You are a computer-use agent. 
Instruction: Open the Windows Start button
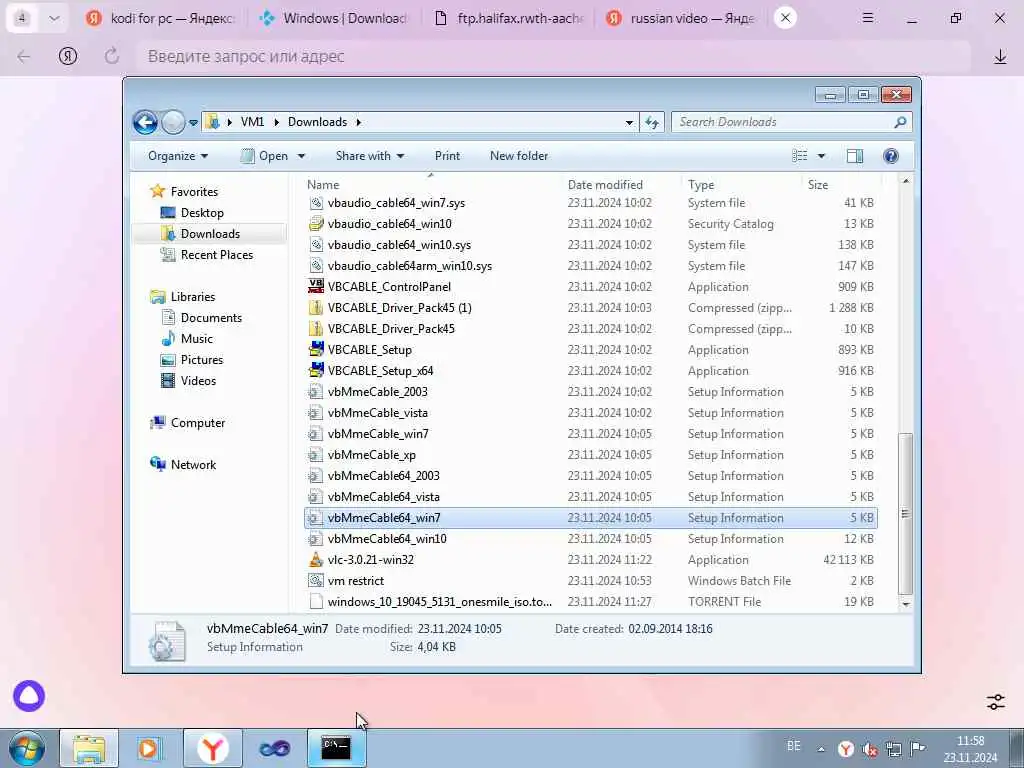tap(27, 748)
